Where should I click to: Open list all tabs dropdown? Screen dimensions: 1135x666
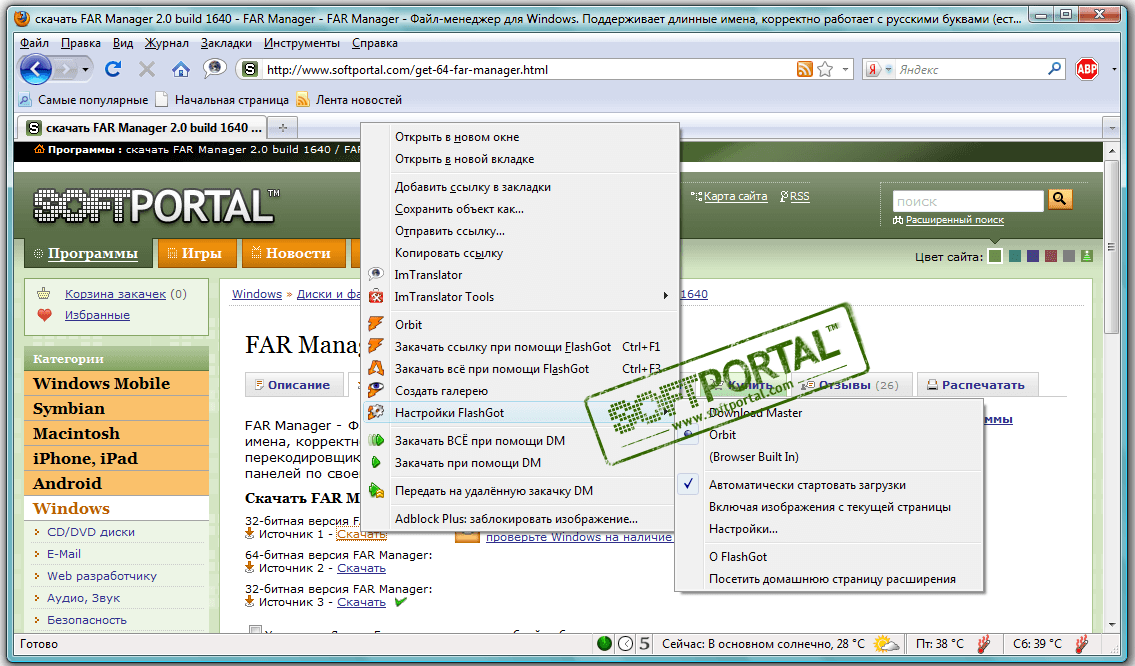(1112, 128)
